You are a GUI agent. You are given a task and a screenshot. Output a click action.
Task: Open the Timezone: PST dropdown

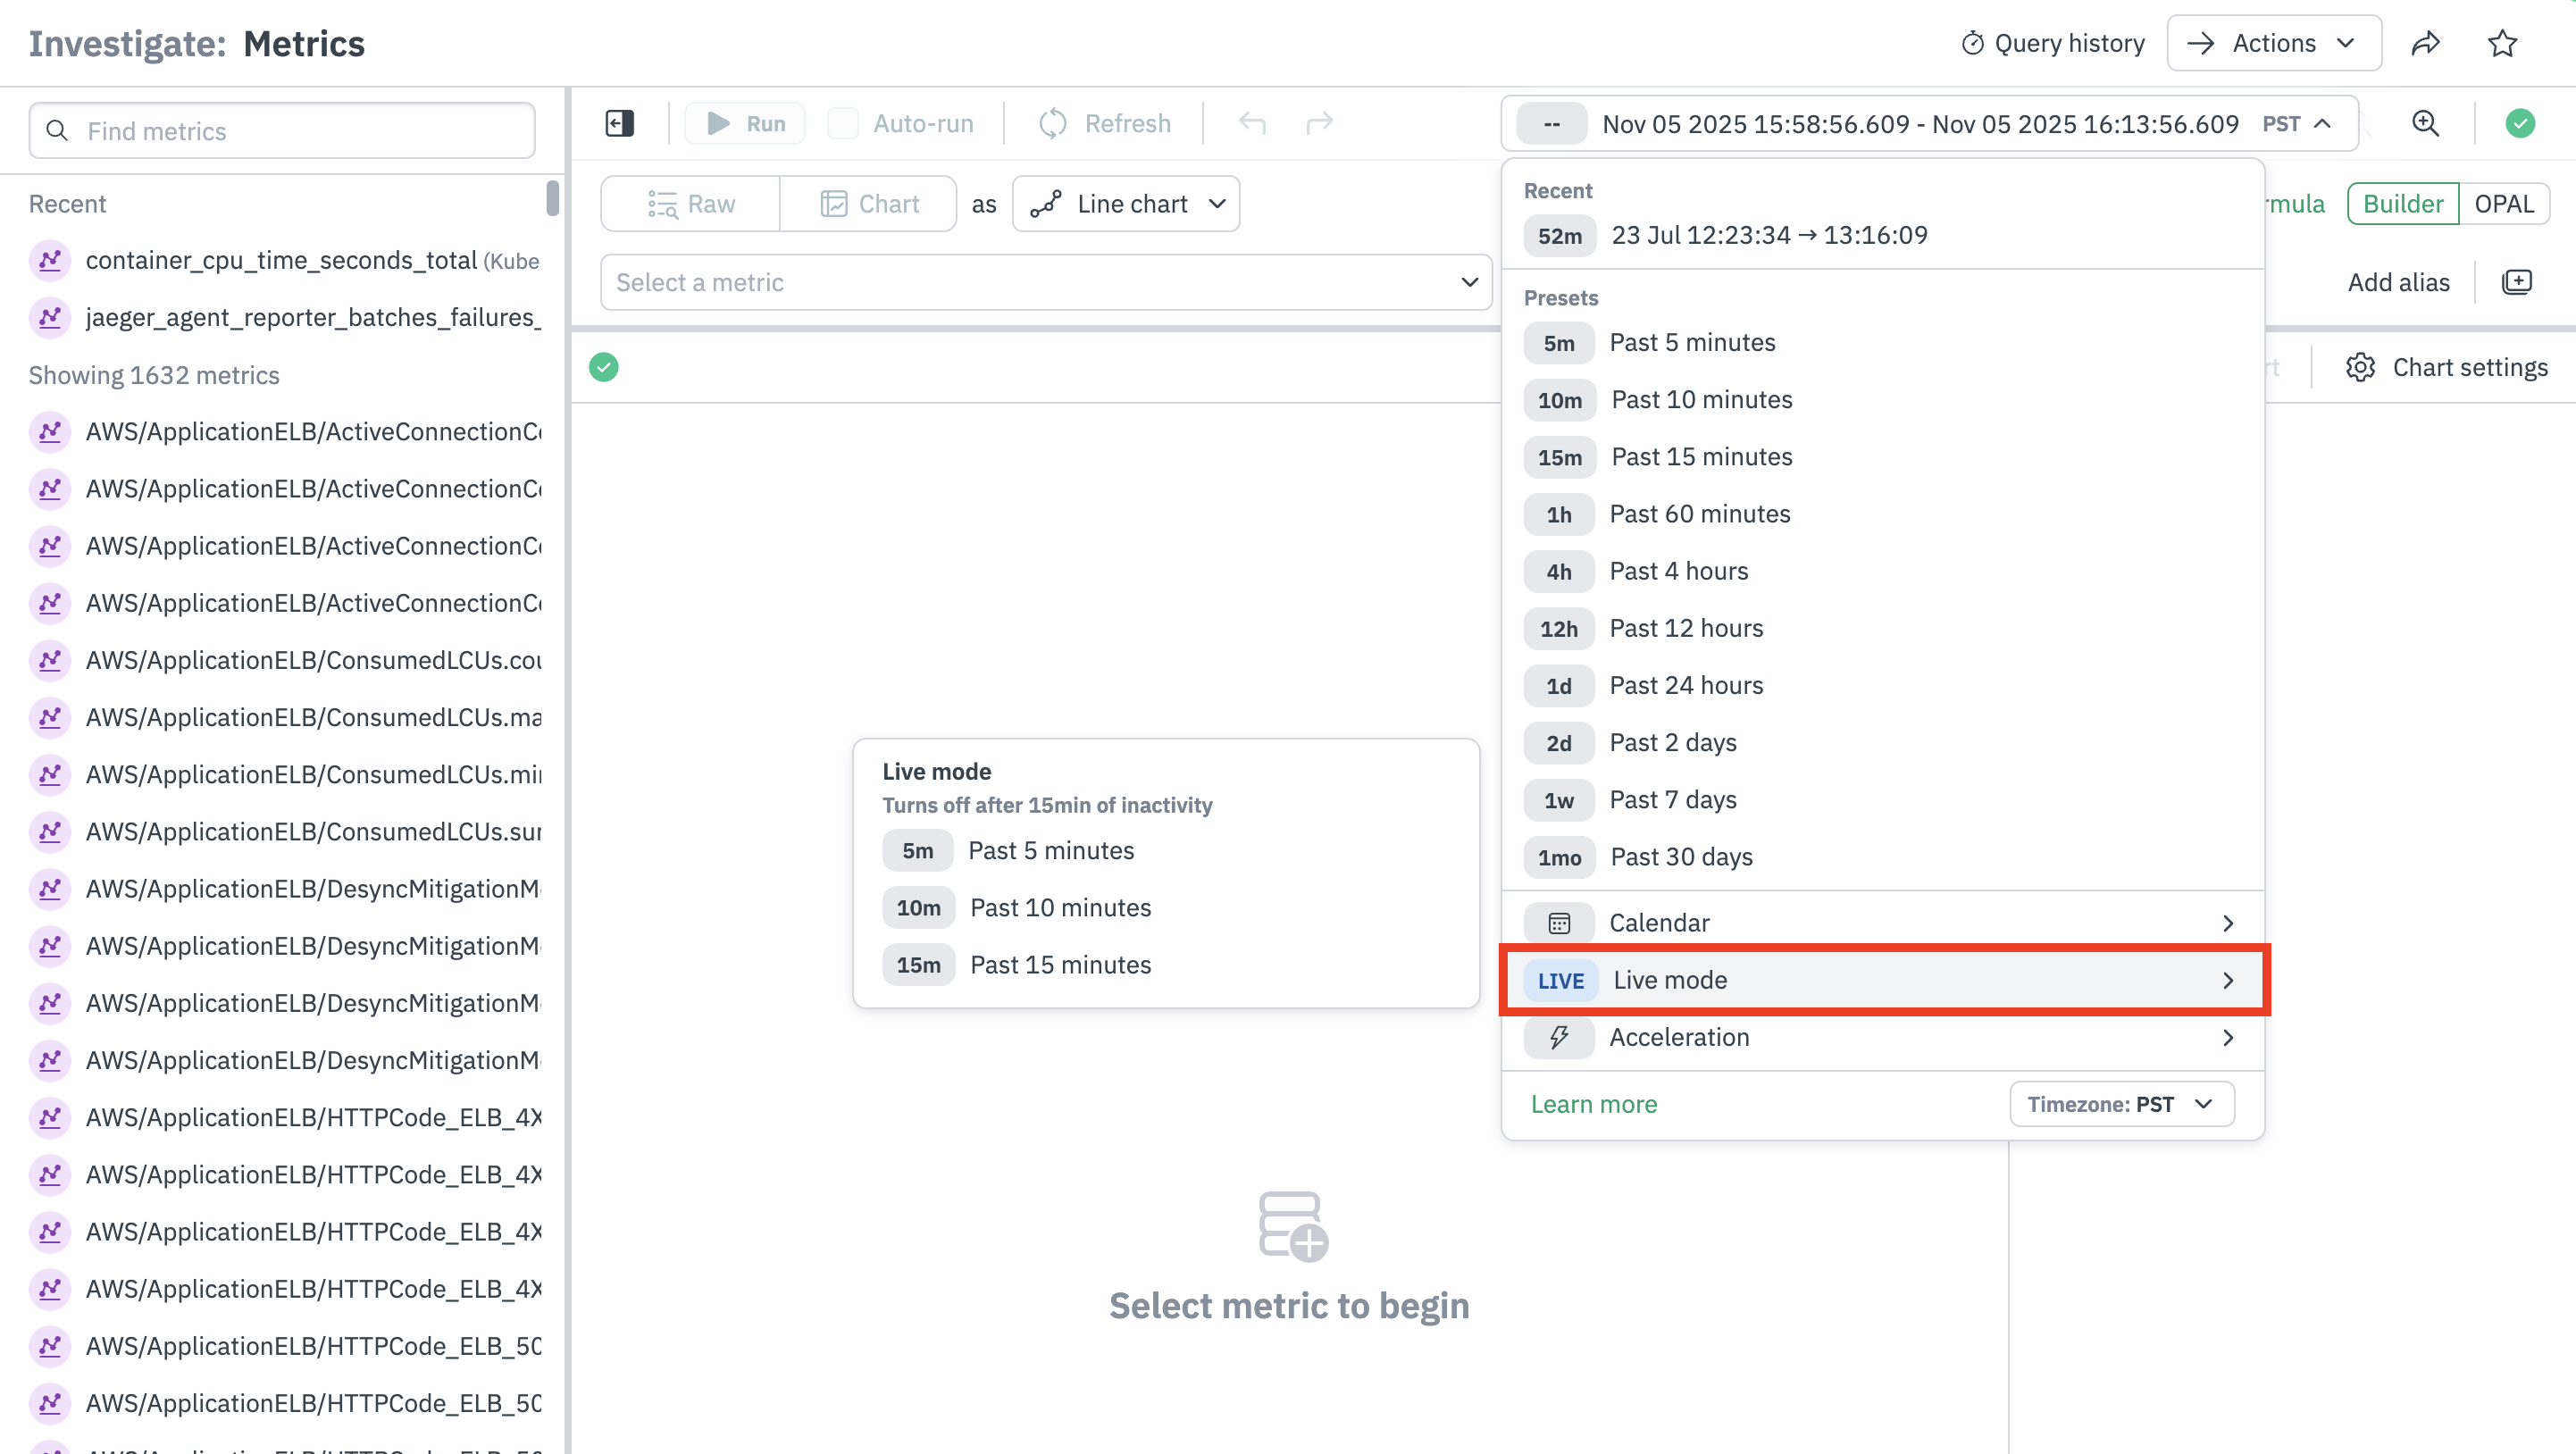coord(2121,1104)
